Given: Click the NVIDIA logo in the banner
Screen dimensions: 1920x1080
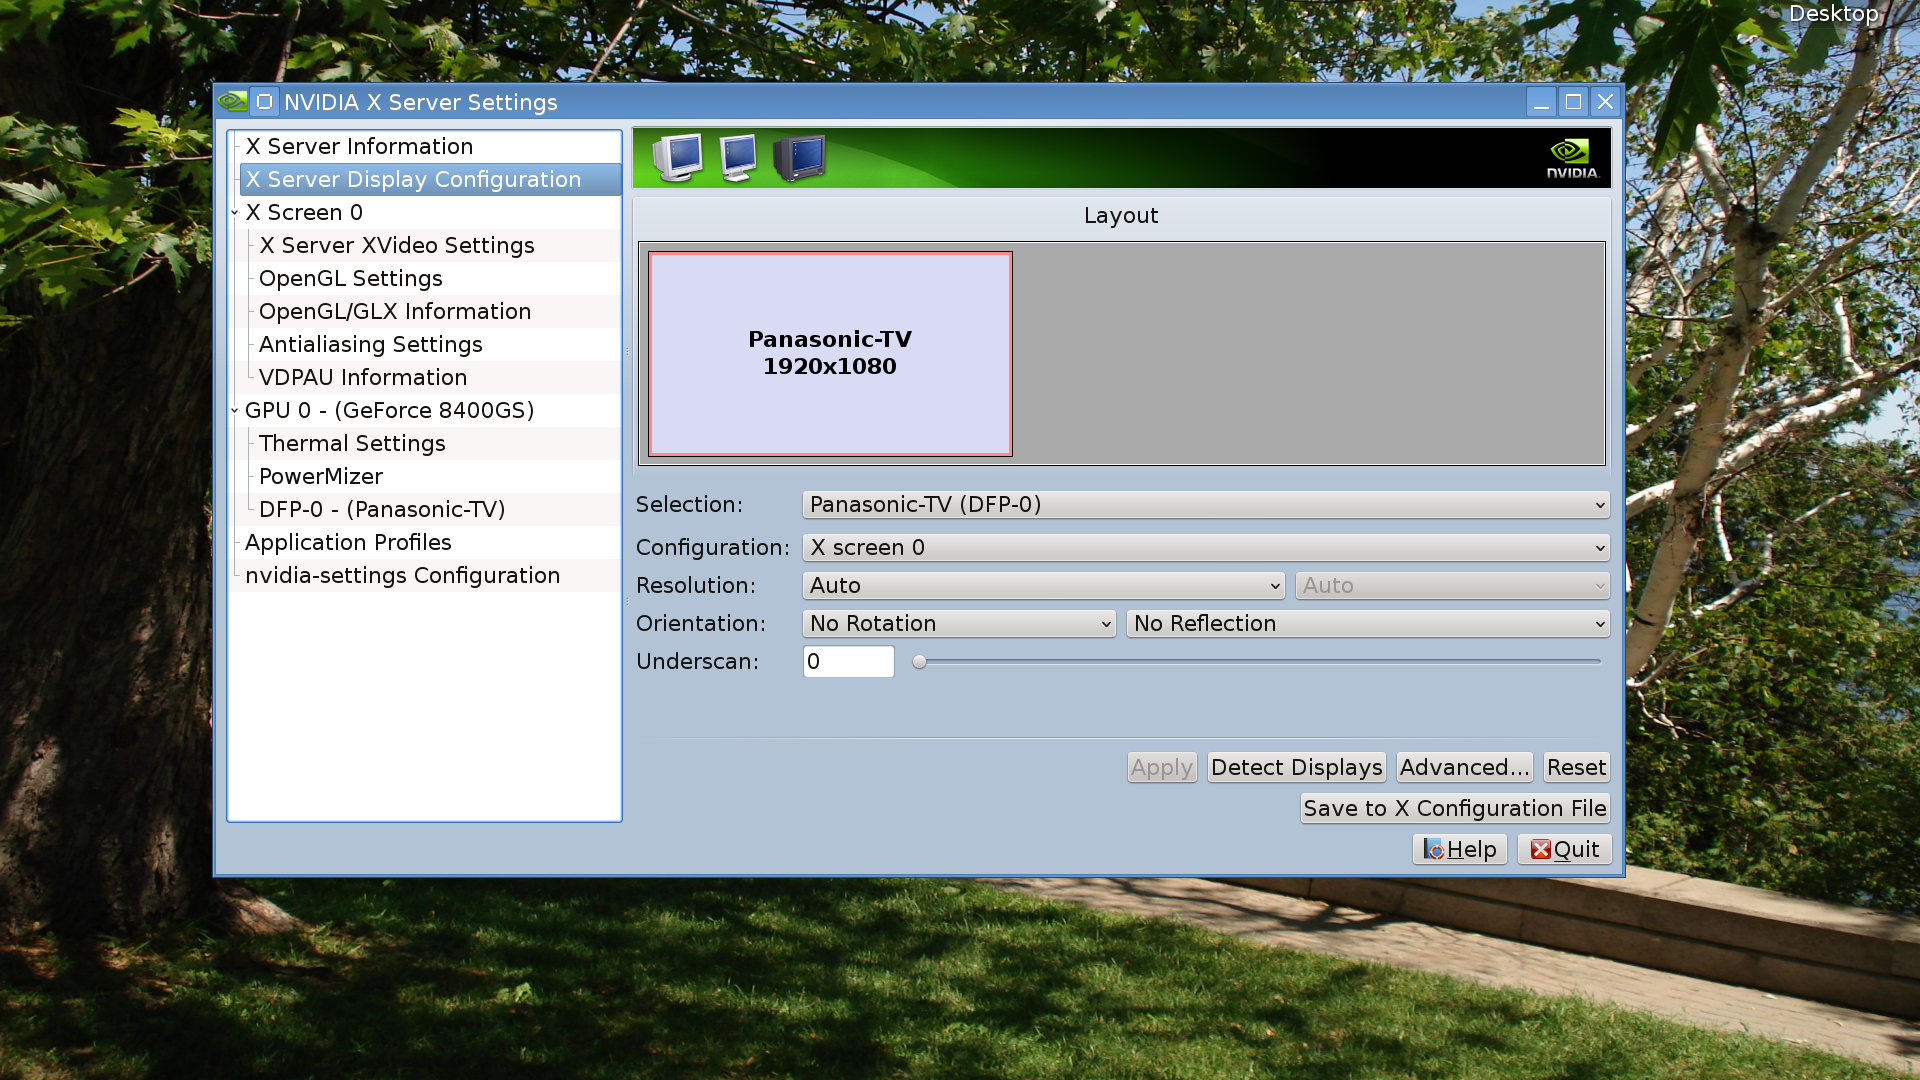Looking at the screenshot, I should (x=1572, y=159).
